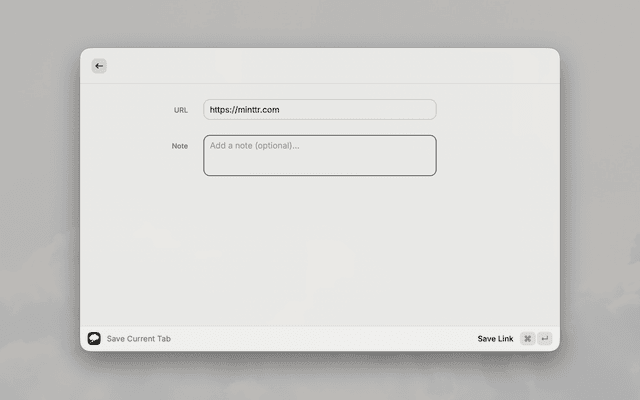
Task: Click the speech bubble extension icon
Action: pos(94,339)
